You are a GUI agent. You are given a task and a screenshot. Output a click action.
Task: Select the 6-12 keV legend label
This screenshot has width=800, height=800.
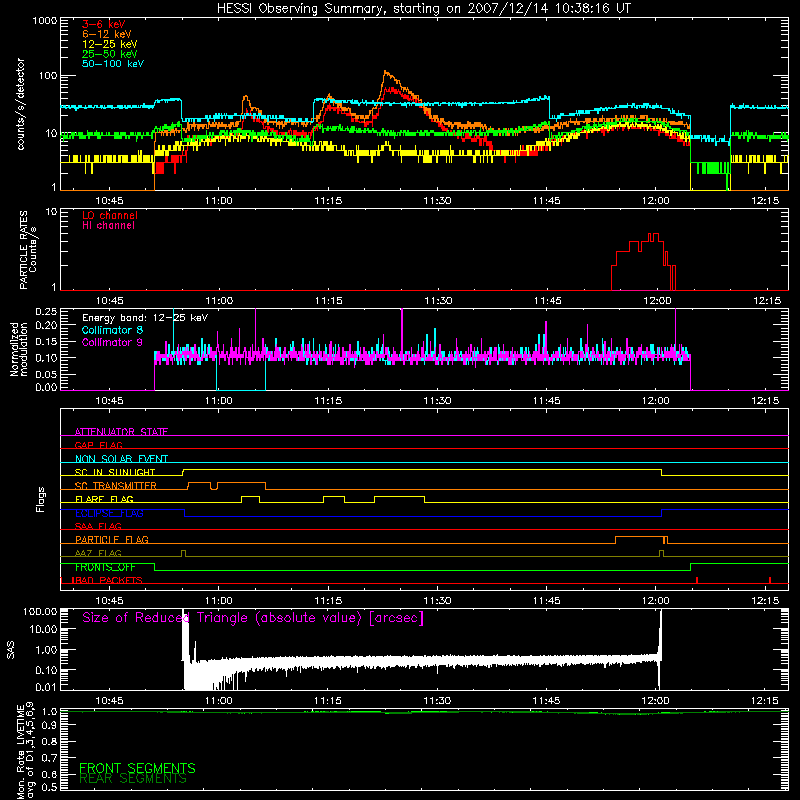click(x=107, y=34)
